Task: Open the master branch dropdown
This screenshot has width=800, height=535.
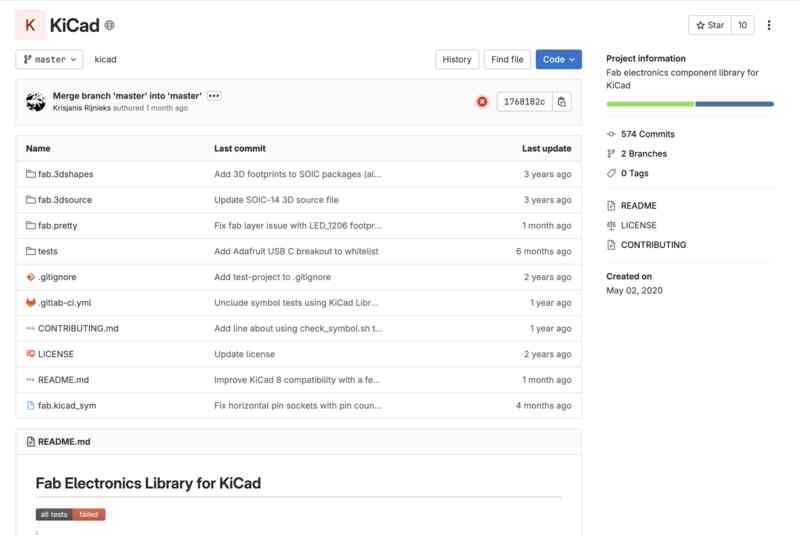Action: click(49, 60)
